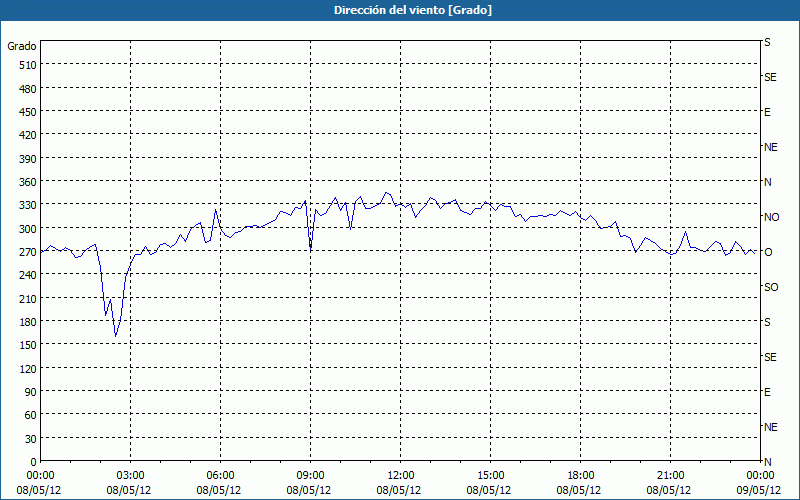Click the 0 y-axis tick label

(x=34, y=462)
